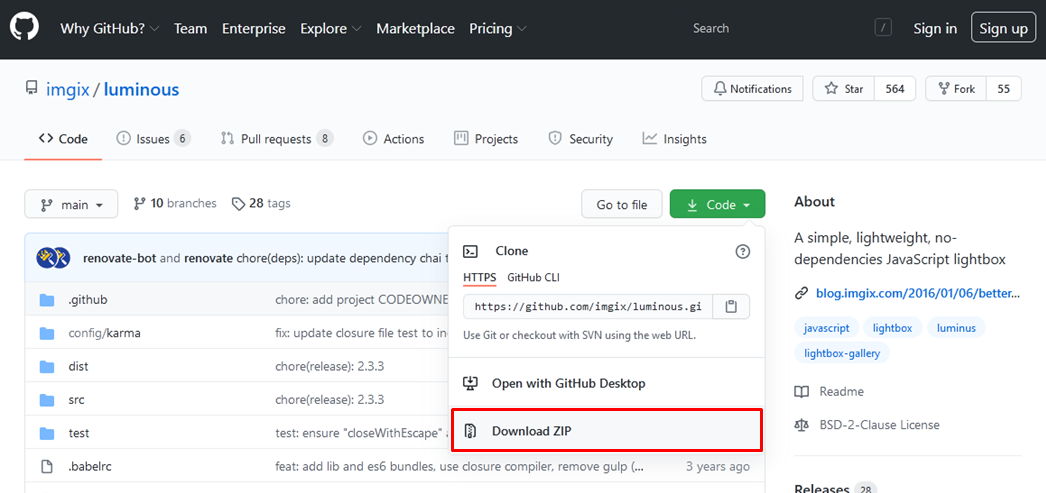Open the Why GitHub? dropdown menu
This screenshot has height=493, width=1046.
click(x=109, y=29)
